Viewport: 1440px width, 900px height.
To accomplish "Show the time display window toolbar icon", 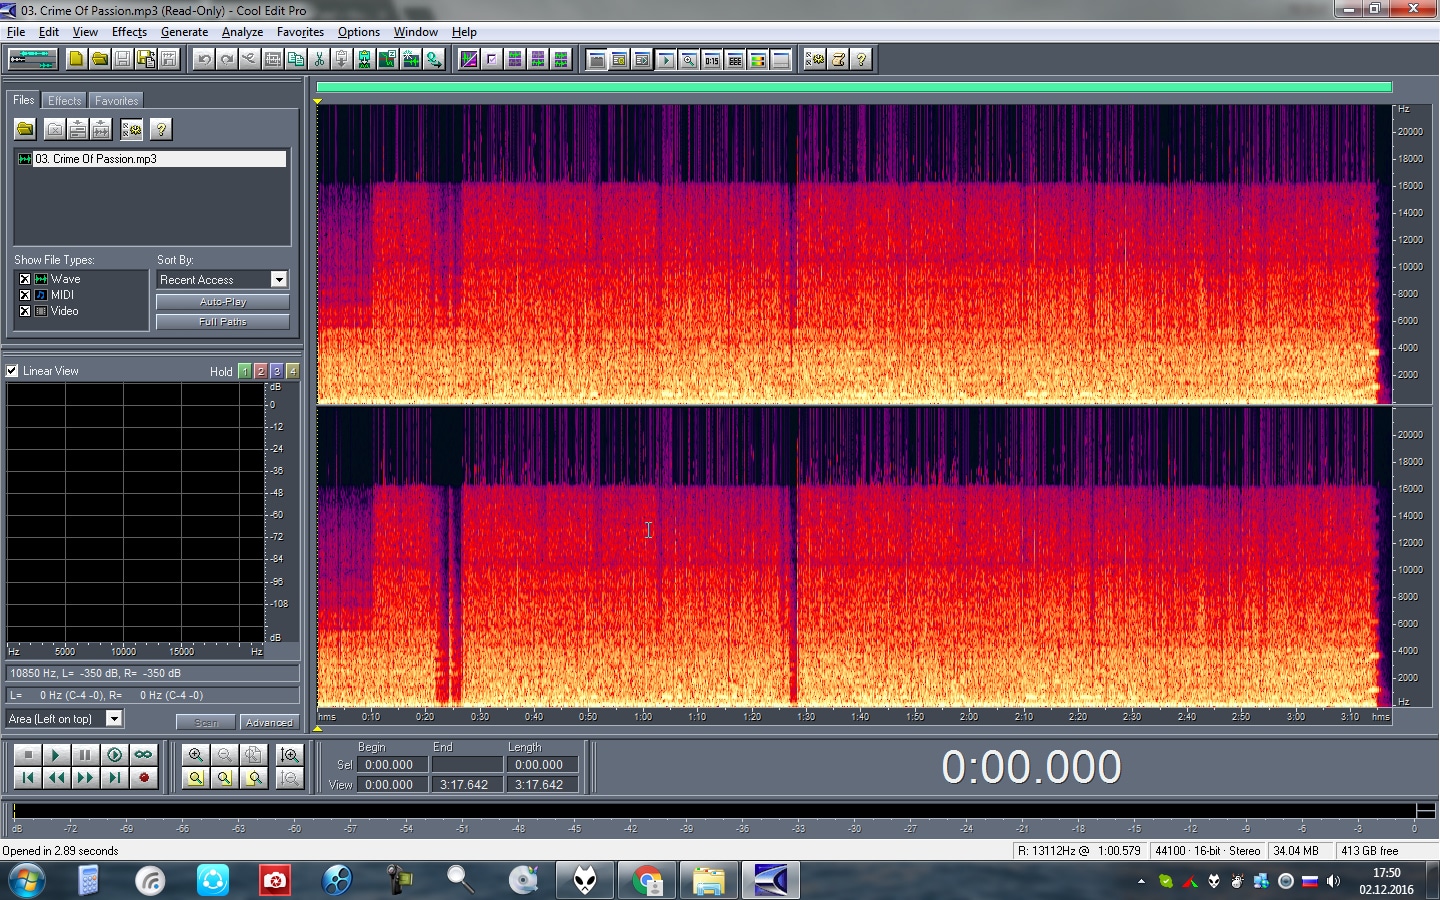I will coord(712,59).
